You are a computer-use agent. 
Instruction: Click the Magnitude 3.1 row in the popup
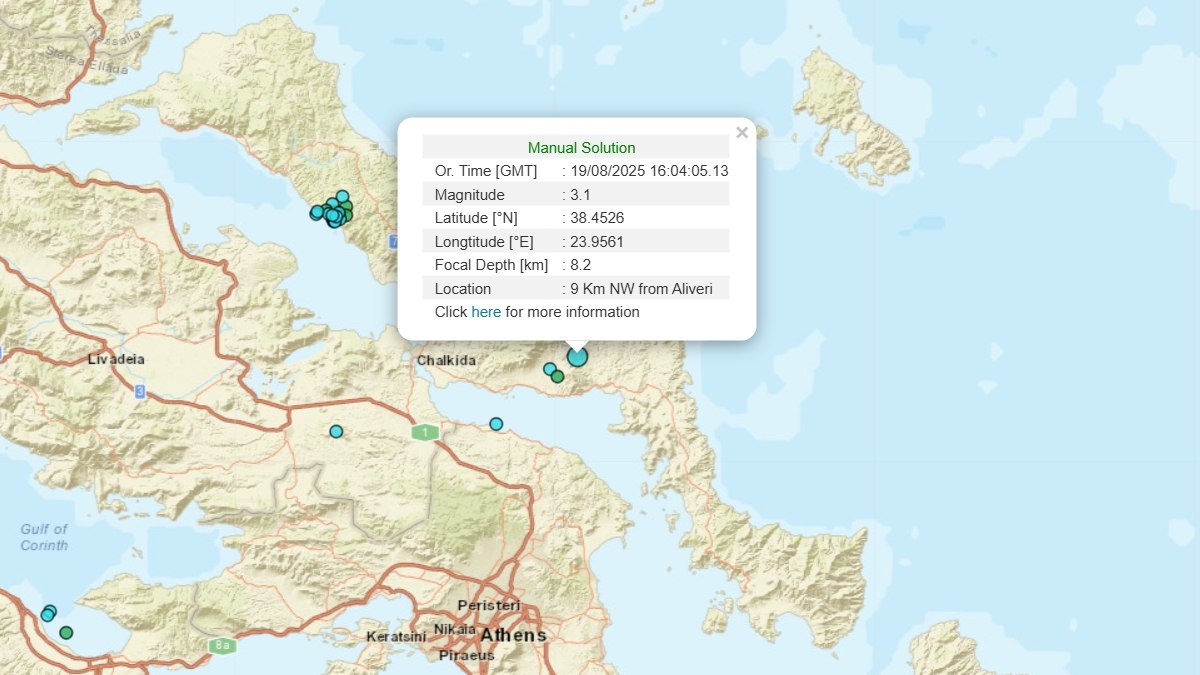click(575, 195)
